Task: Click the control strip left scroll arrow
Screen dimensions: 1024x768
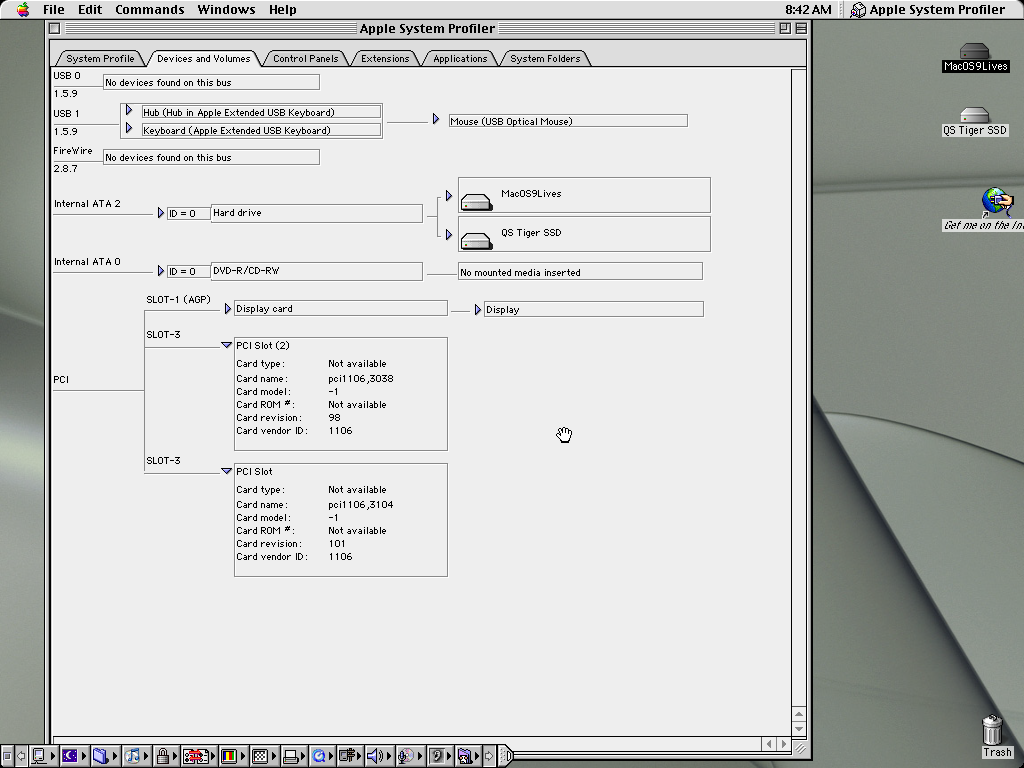Action: [21, 756]
